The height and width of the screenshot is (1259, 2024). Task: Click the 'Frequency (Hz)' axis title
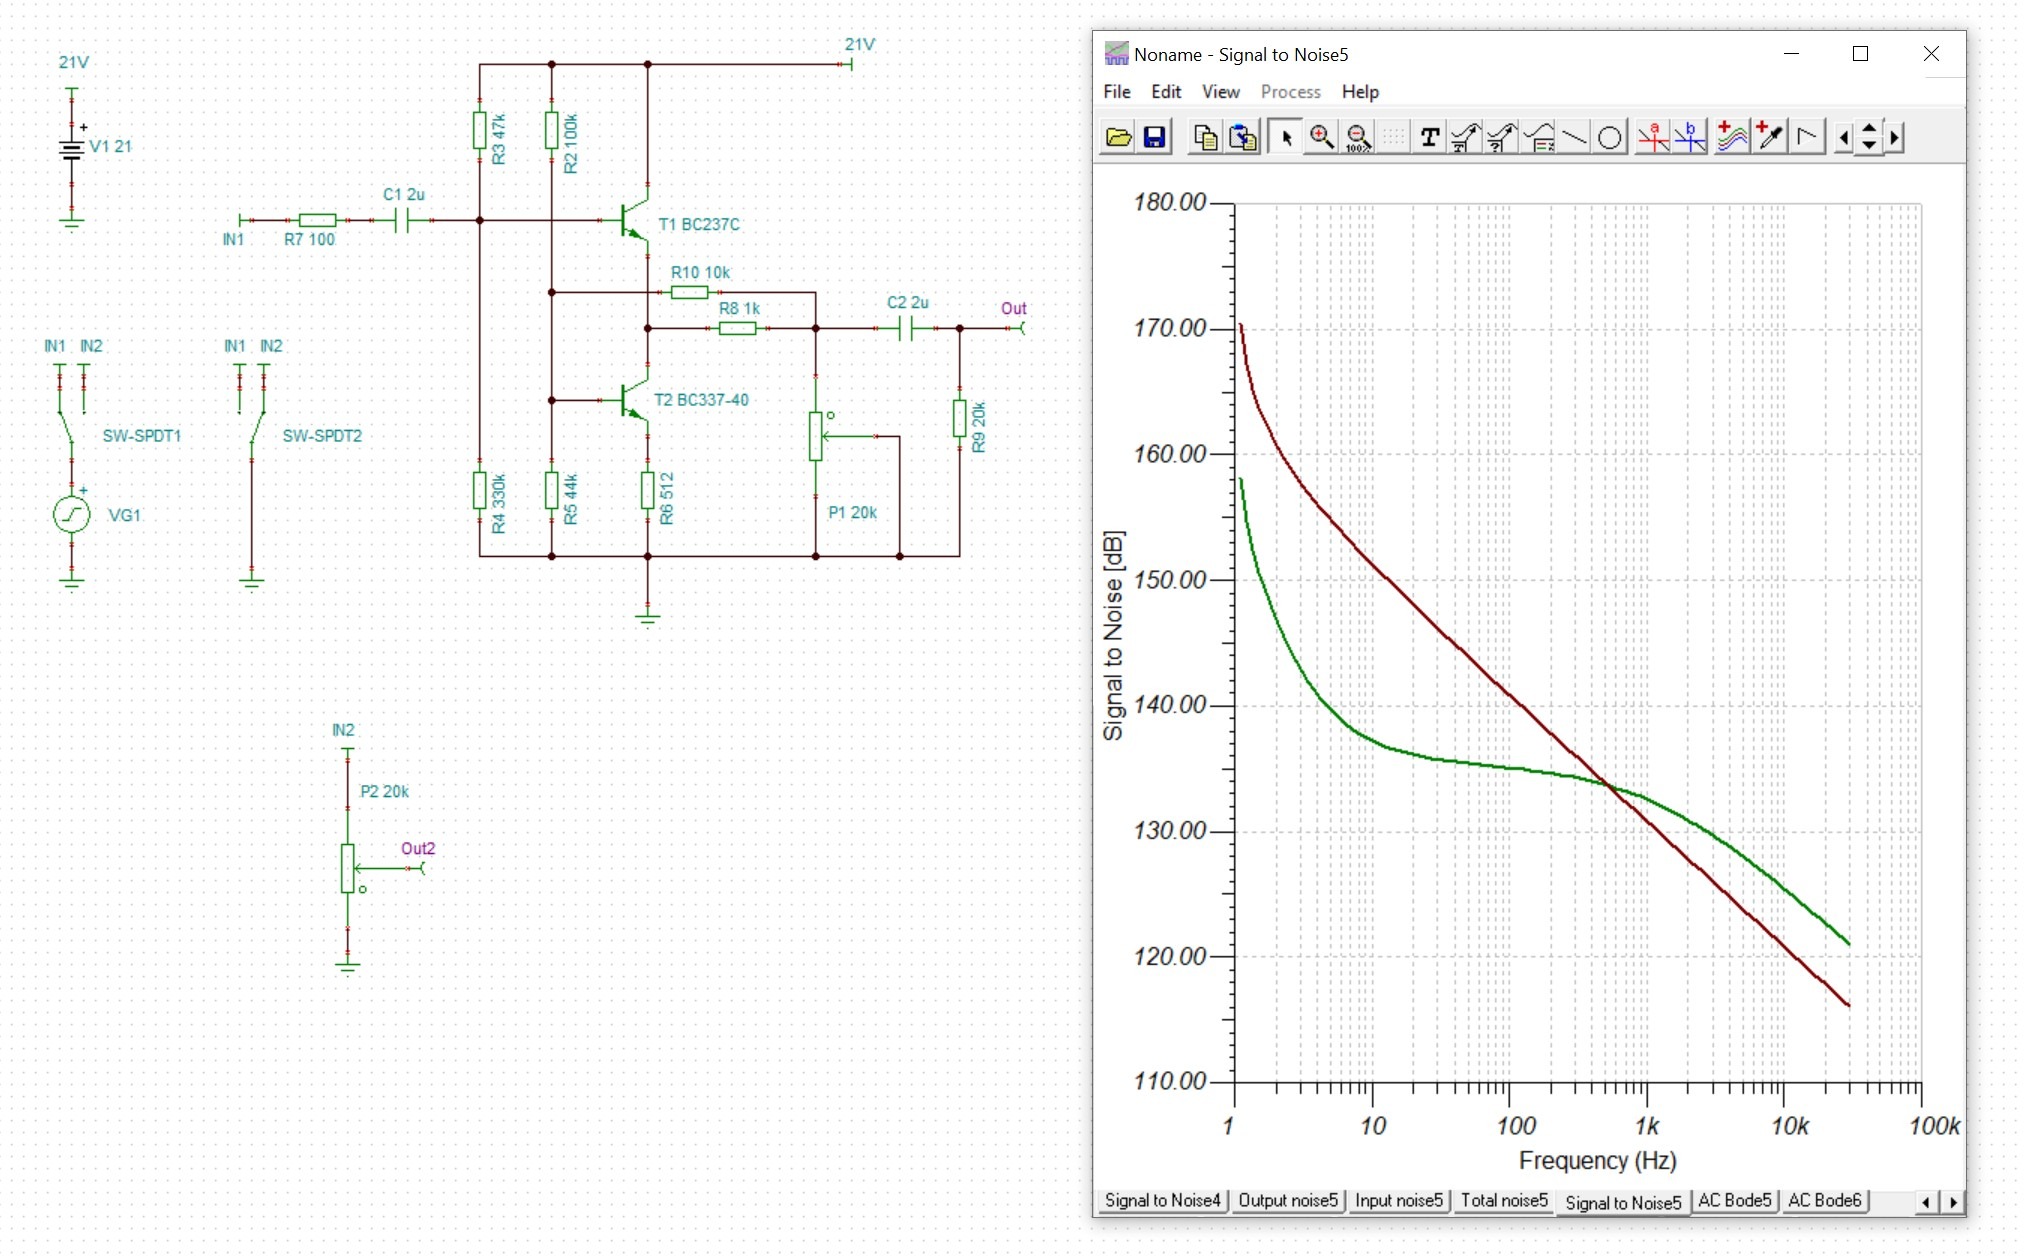pos(1598,1160)
